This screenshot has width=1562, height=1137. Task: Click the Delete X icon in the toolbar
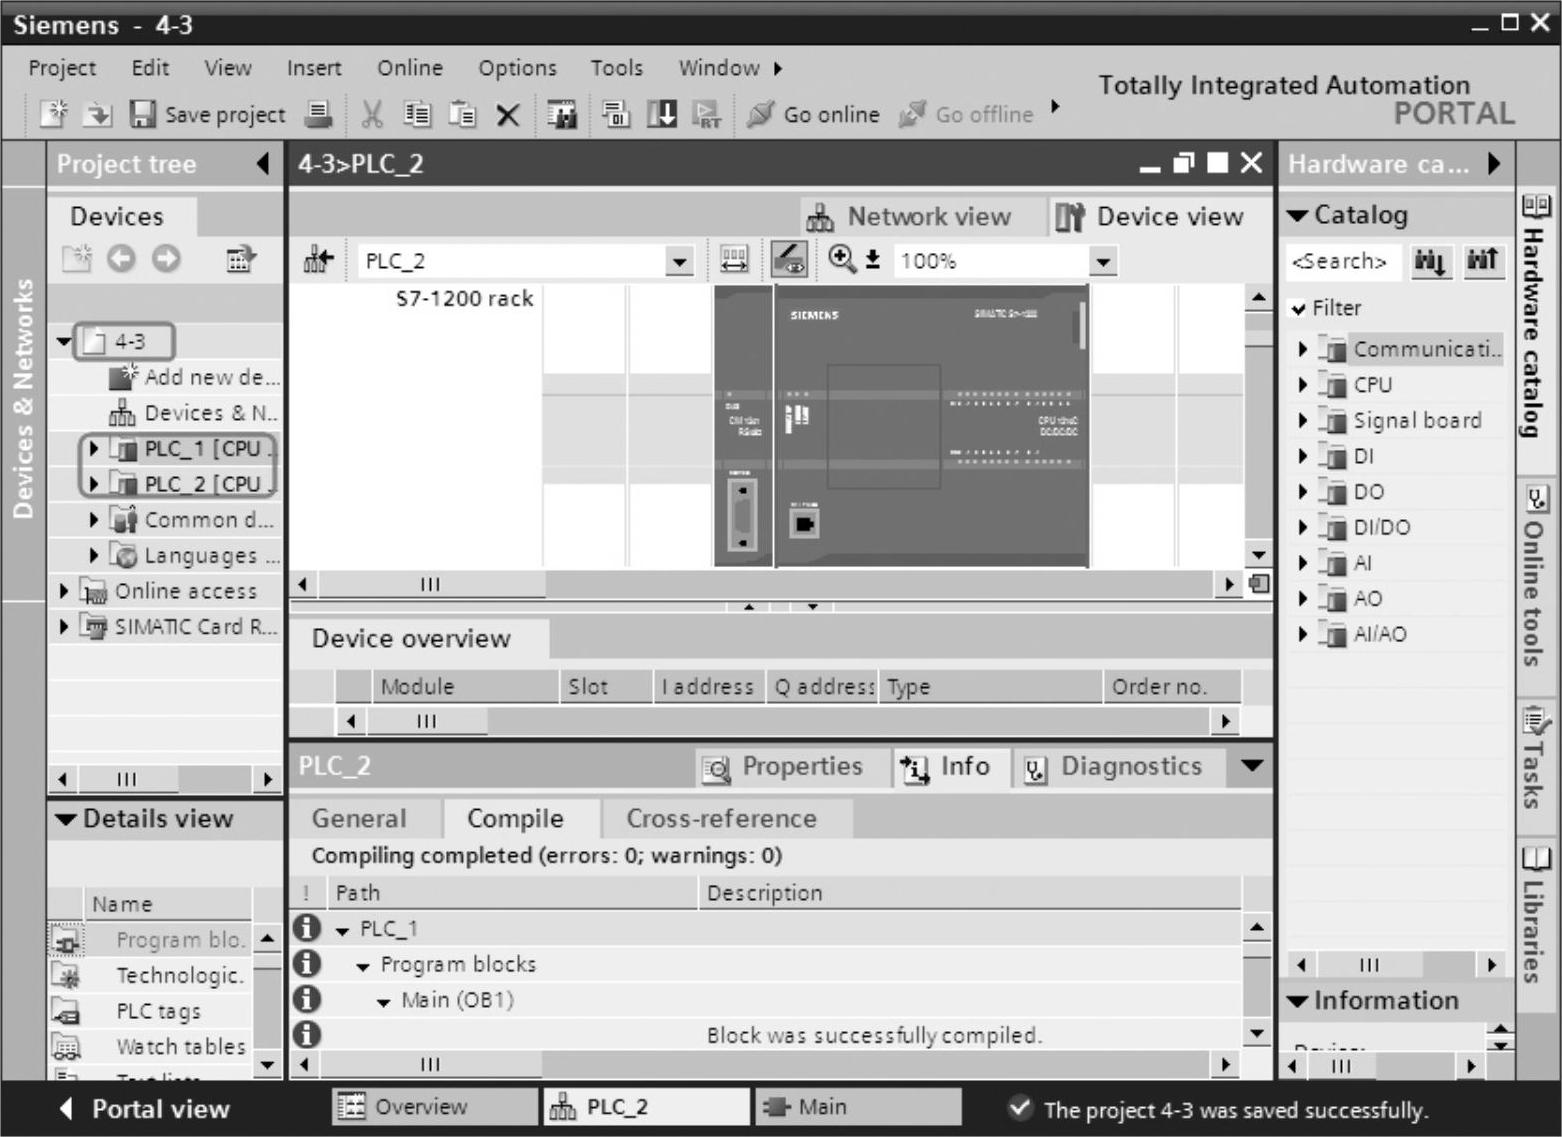(x=508, y=115)
